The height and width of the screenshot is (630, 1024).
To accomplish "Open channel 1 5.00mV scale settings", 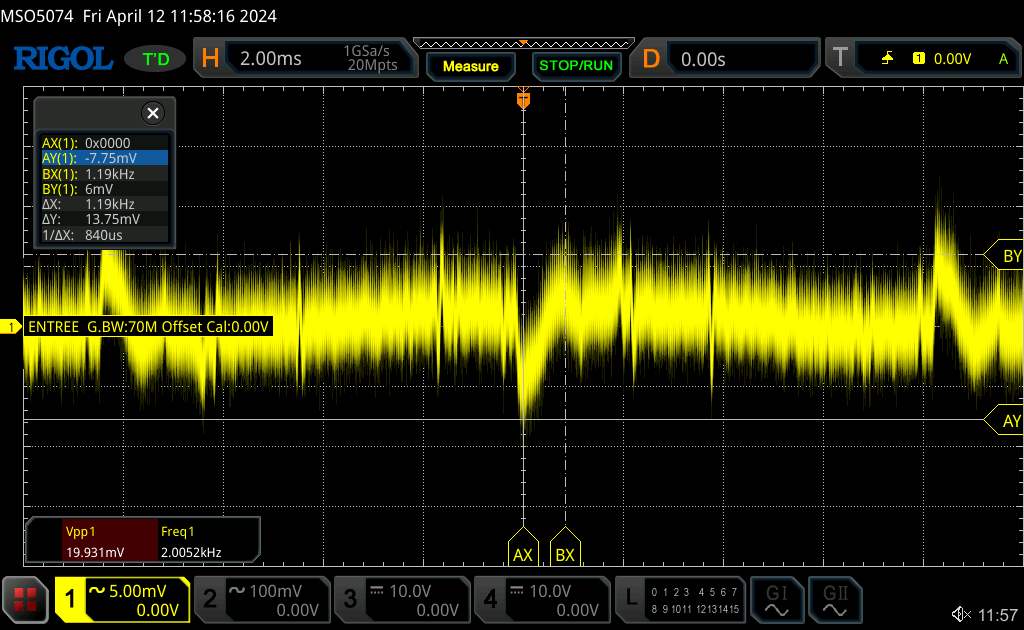I will click(x=136, y=599).
